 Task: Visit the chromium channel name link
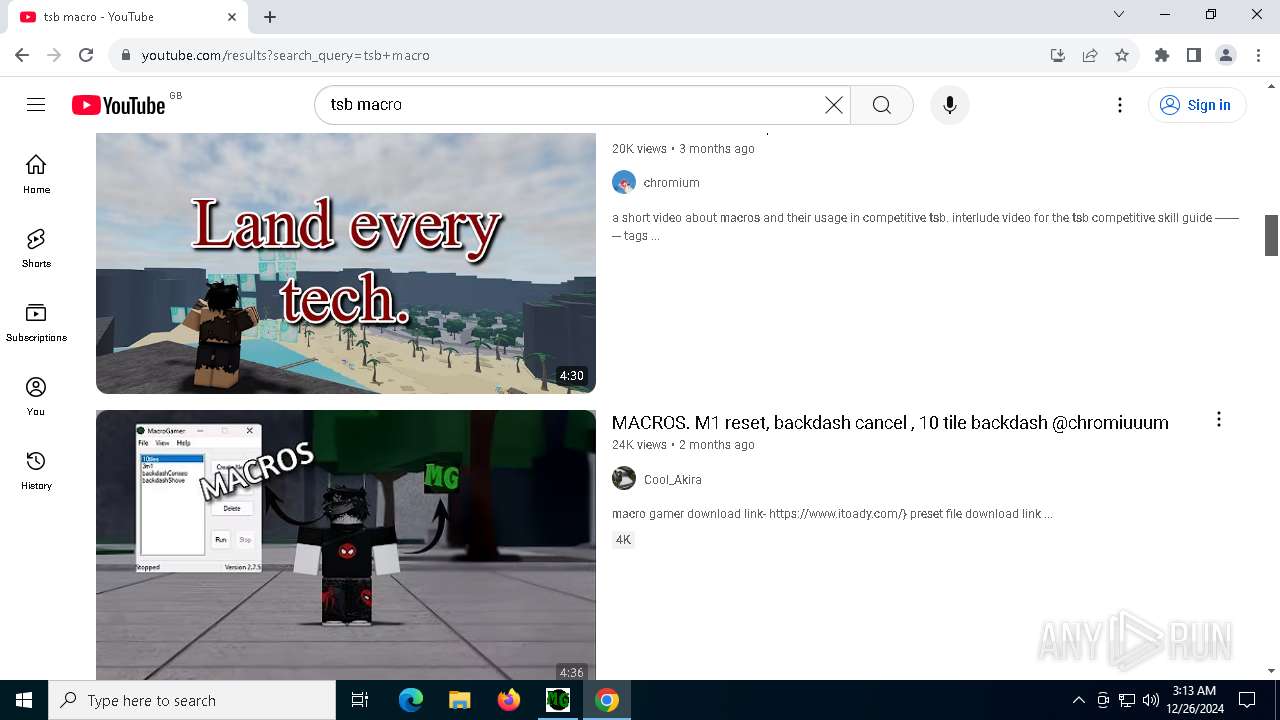point(671,183)
